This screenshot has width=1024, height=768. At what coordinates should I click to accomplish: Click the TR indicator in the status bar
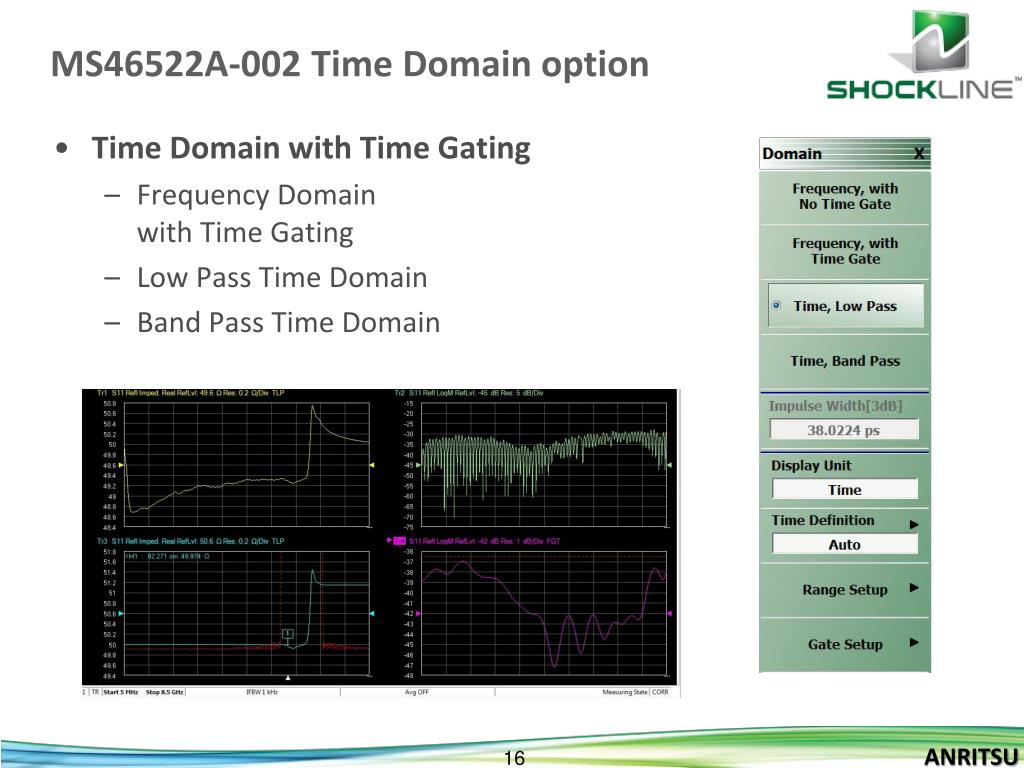coord(95,692)
